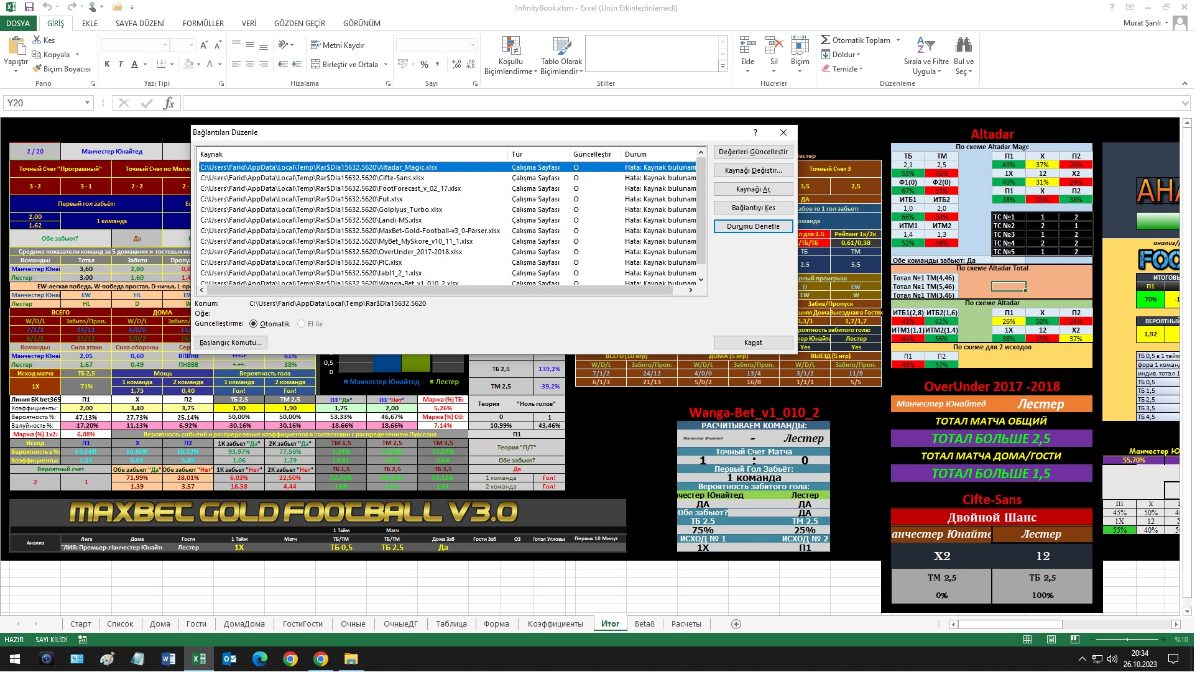Open Microsoft Edge from taskbar
1200x685 pixels.
pos(259,659)
